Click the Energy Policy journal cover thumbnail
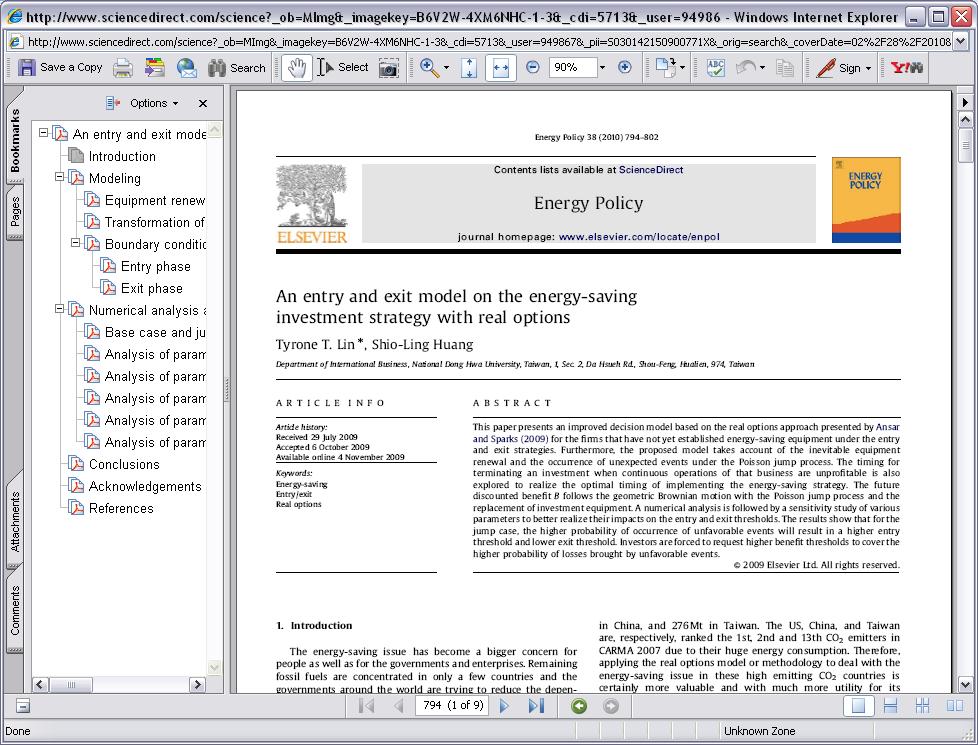 point(866,200)
